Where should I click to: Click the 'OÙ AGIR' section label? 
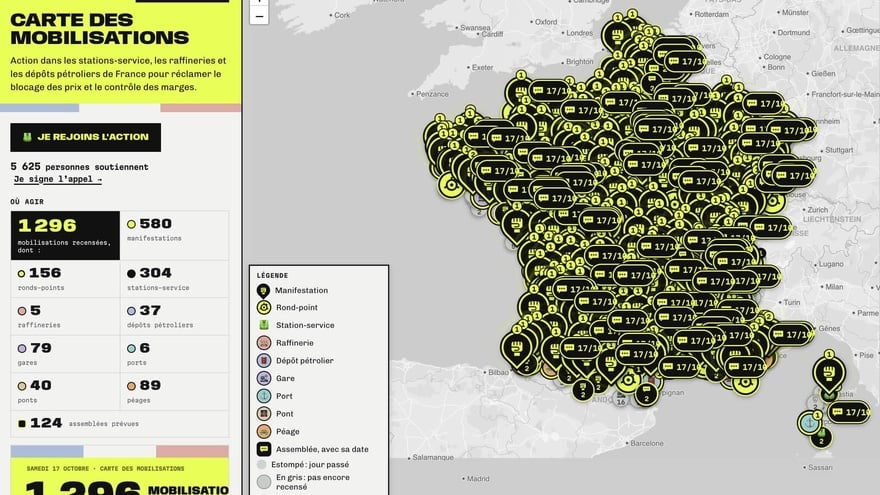(27, 201)
